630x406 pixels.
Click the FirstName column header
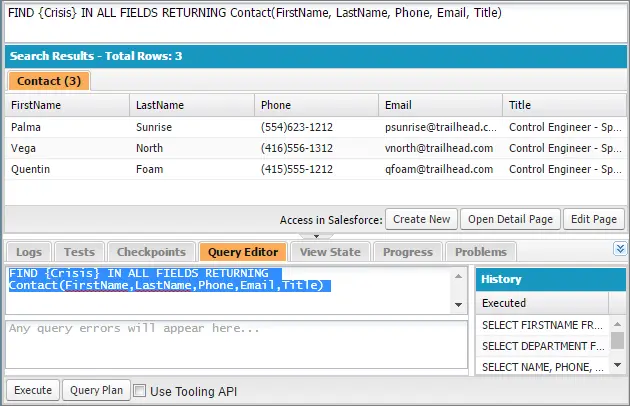[67, 105]
